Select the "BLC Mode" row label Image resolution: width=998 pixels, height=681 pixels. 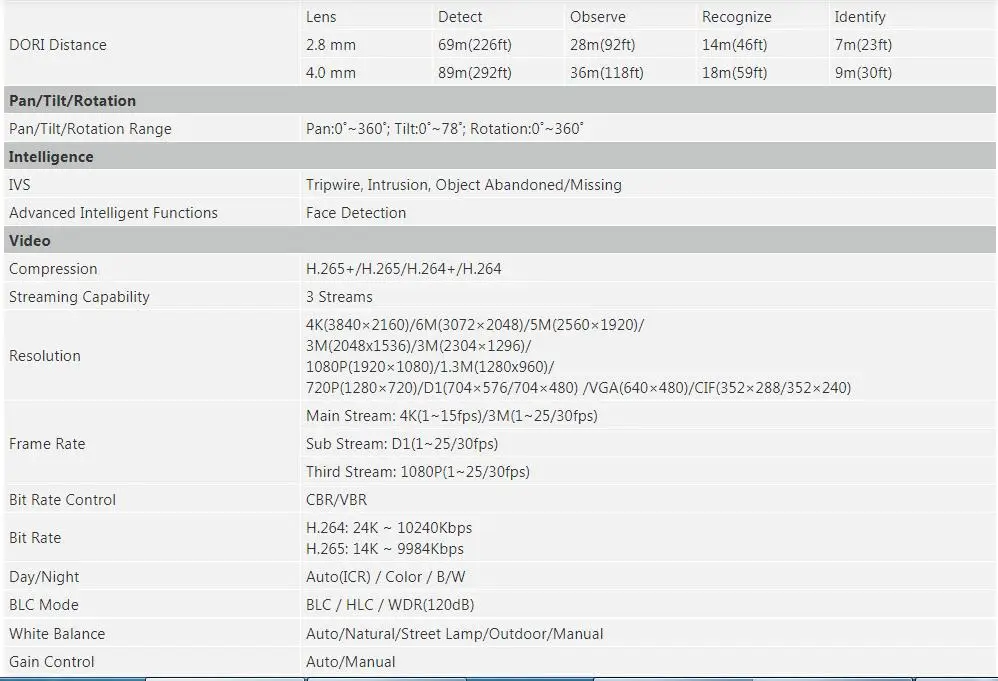44,605
